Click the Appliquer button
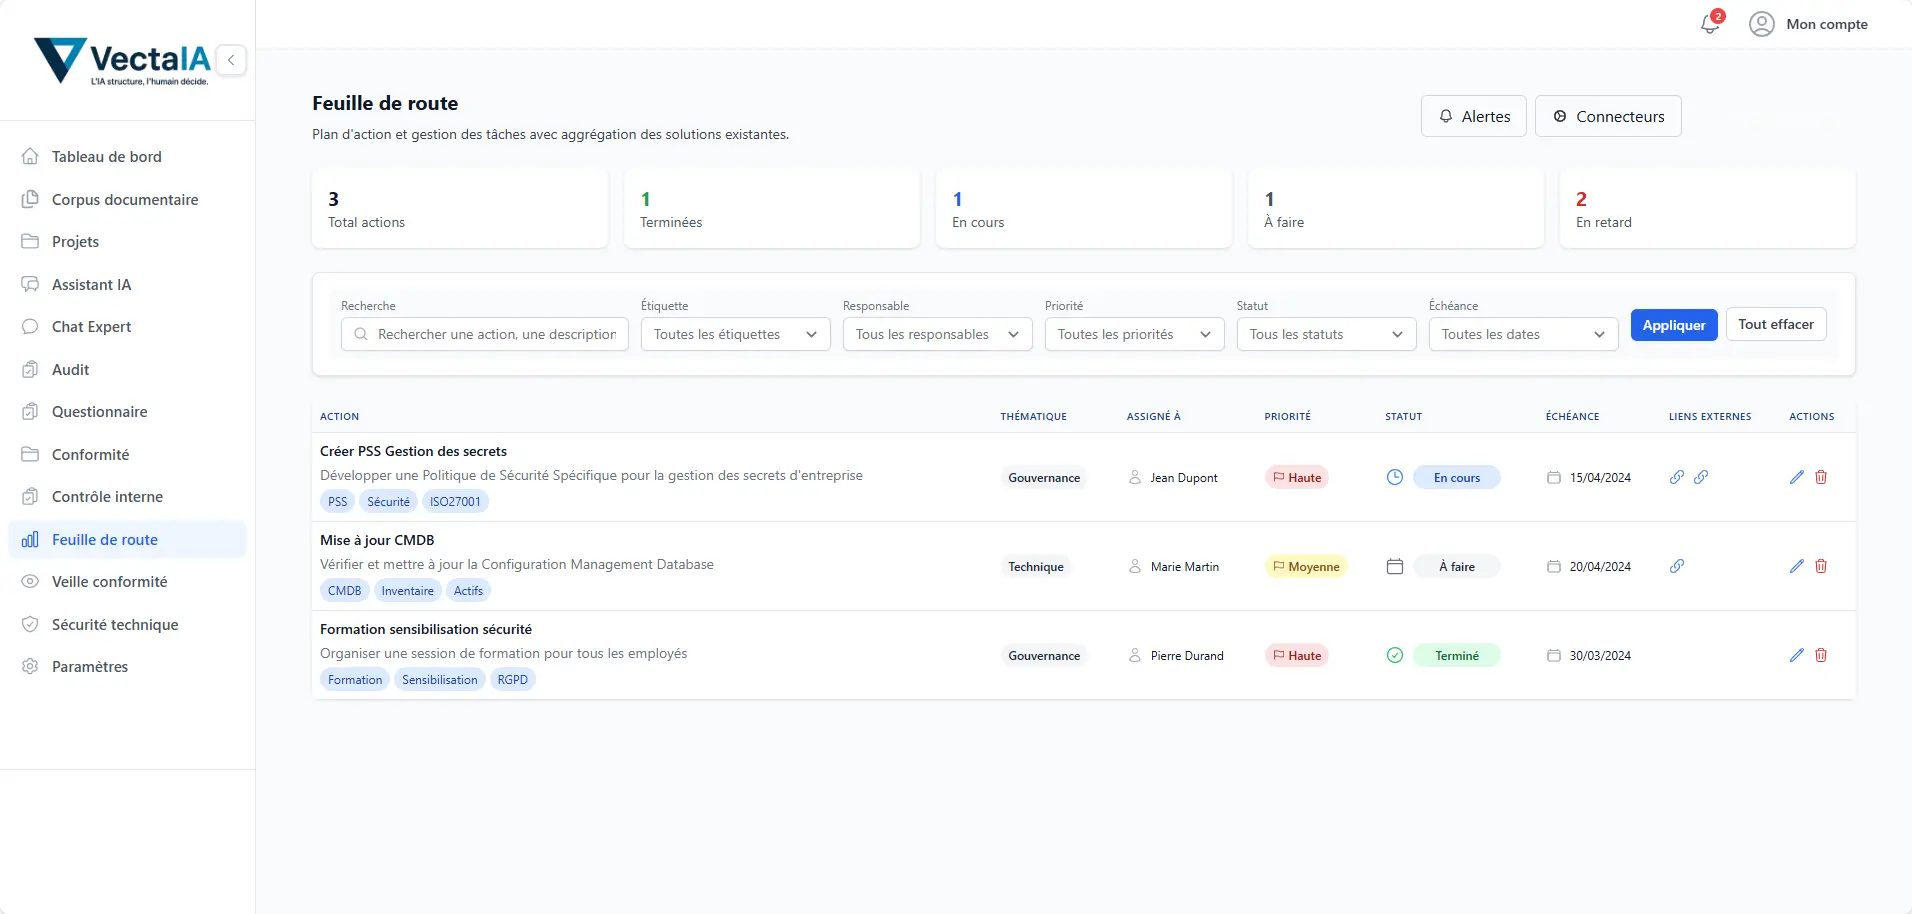This screenshot has height=914, width=1912. point(1674,325)
